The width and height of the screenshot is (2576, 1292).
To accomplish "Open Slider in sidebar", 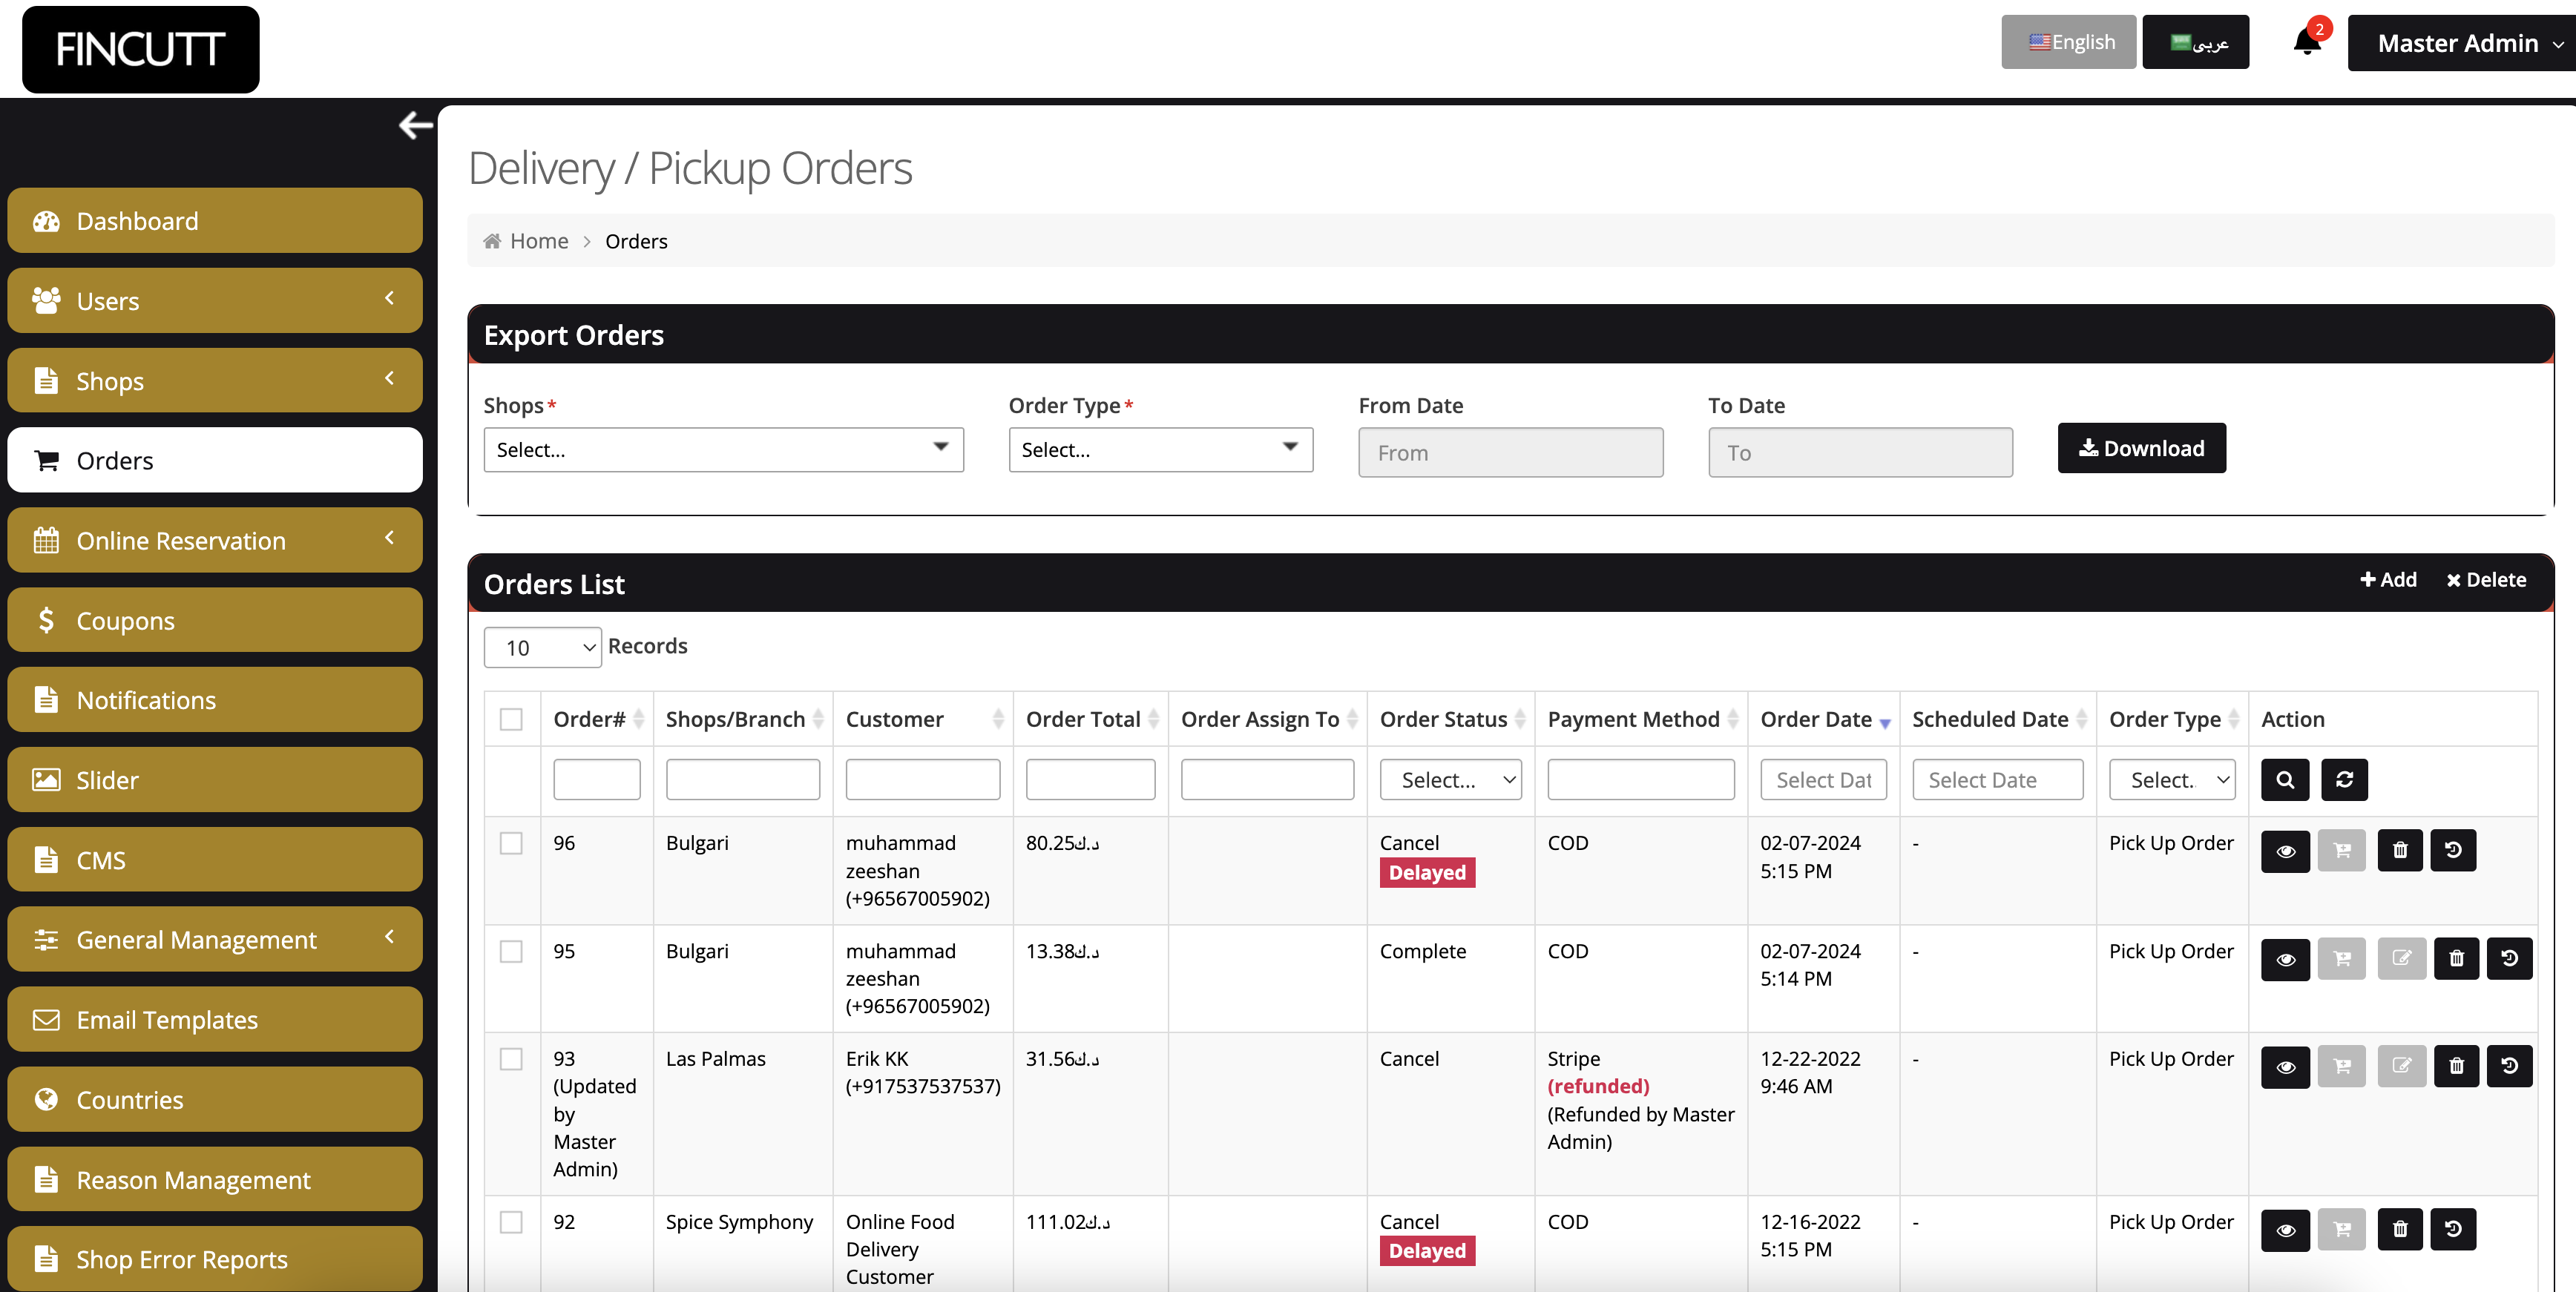I will pyautogui.click(x=214, y=780).
